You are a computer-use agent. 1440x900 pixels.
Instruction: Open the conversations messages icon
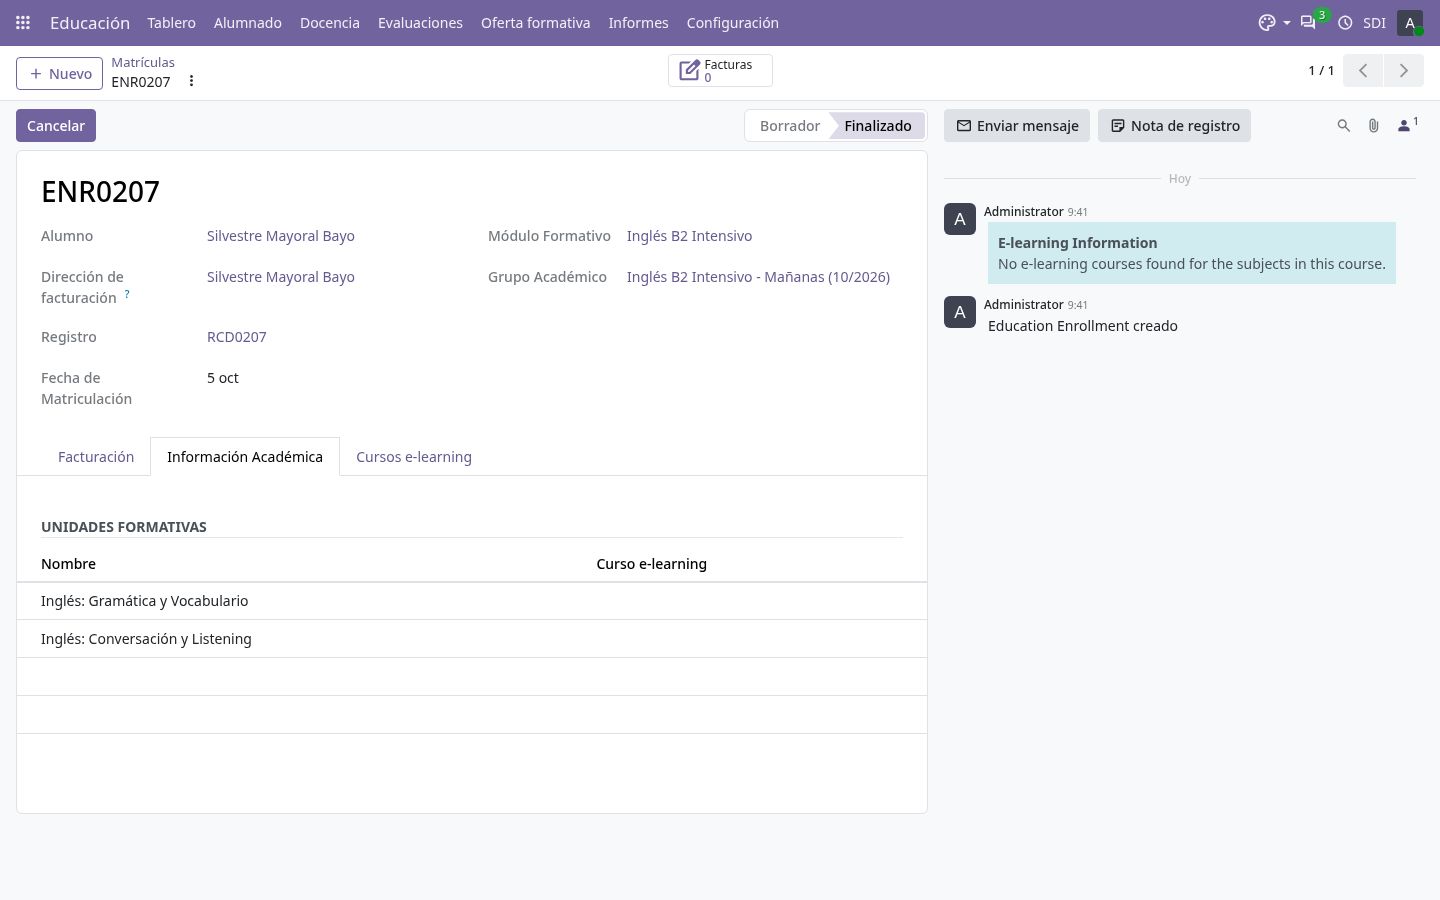[1308, 22]
